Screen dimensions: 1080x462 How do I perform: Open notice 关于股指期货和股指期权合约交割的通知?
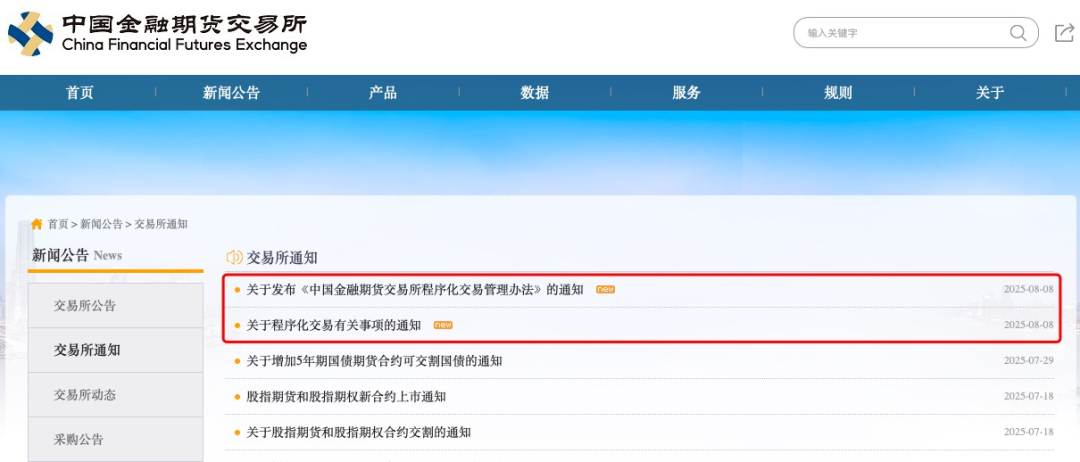coord(358,432)
